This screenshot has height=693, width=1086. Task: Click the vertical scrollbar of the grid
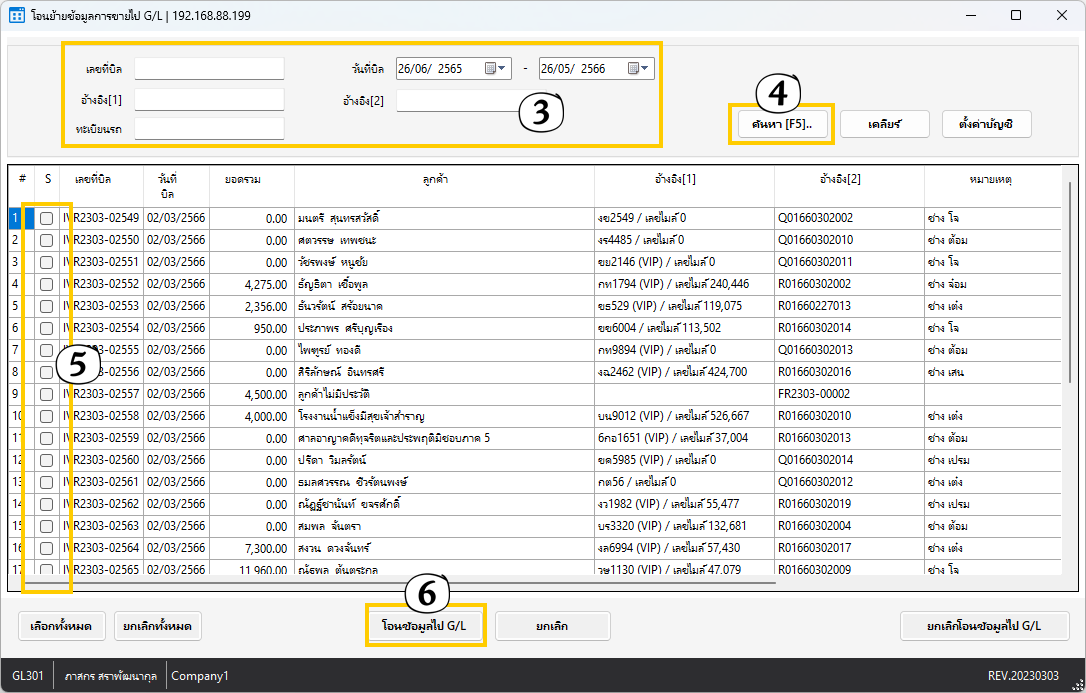(x=1069, y=300)
